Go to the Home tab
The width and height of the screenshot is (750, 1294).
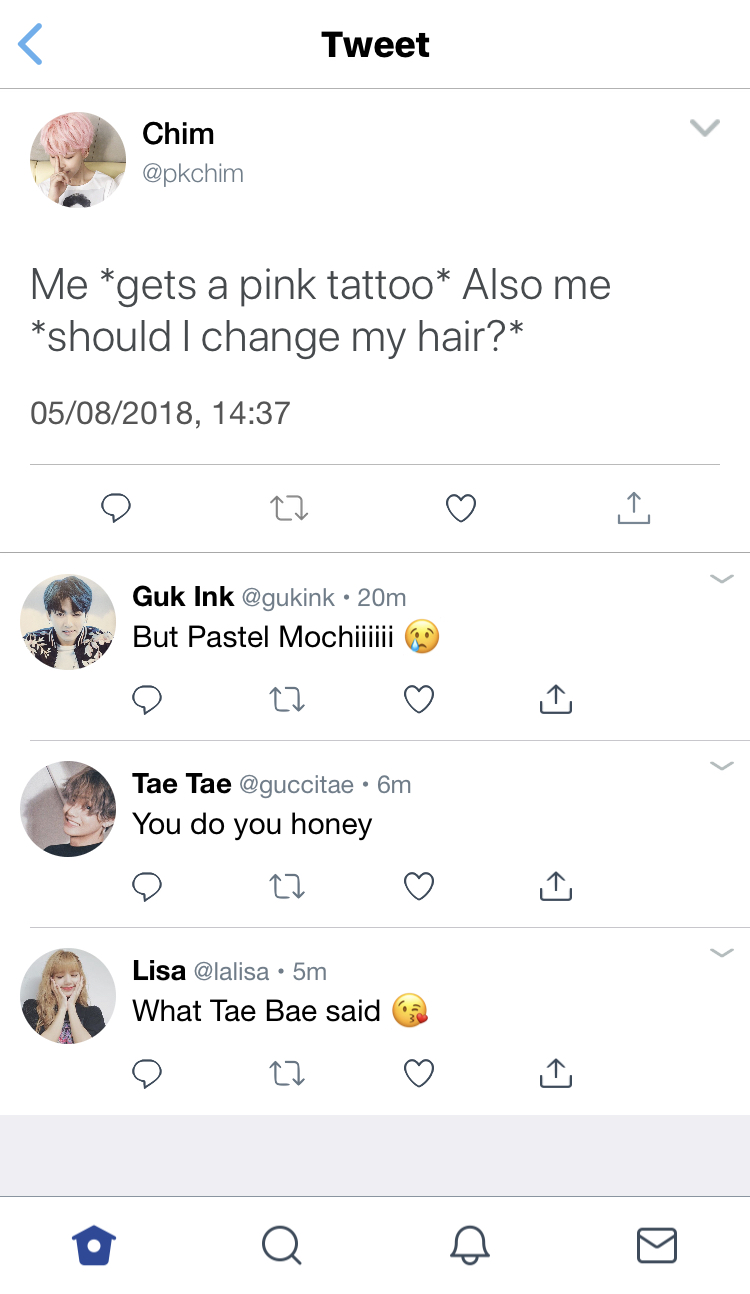point(95,1246)
